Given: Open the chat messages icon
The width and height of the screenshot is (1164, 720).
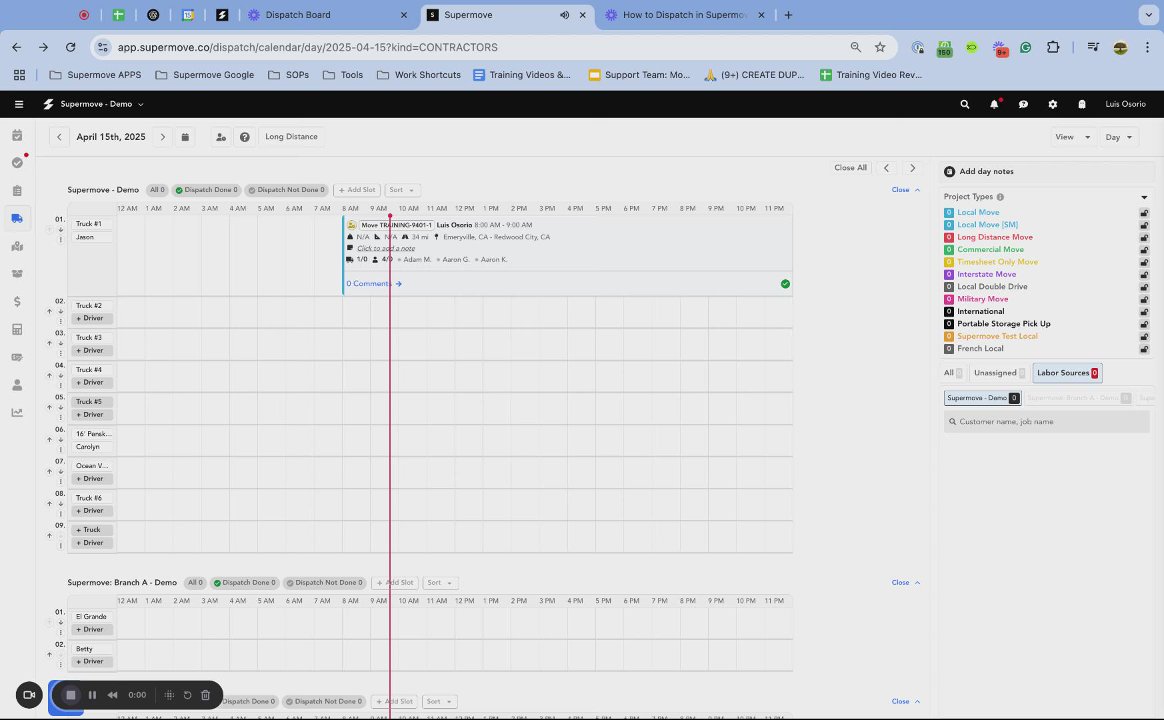Looking at the screenshot, I should (x=1023, y=105).
